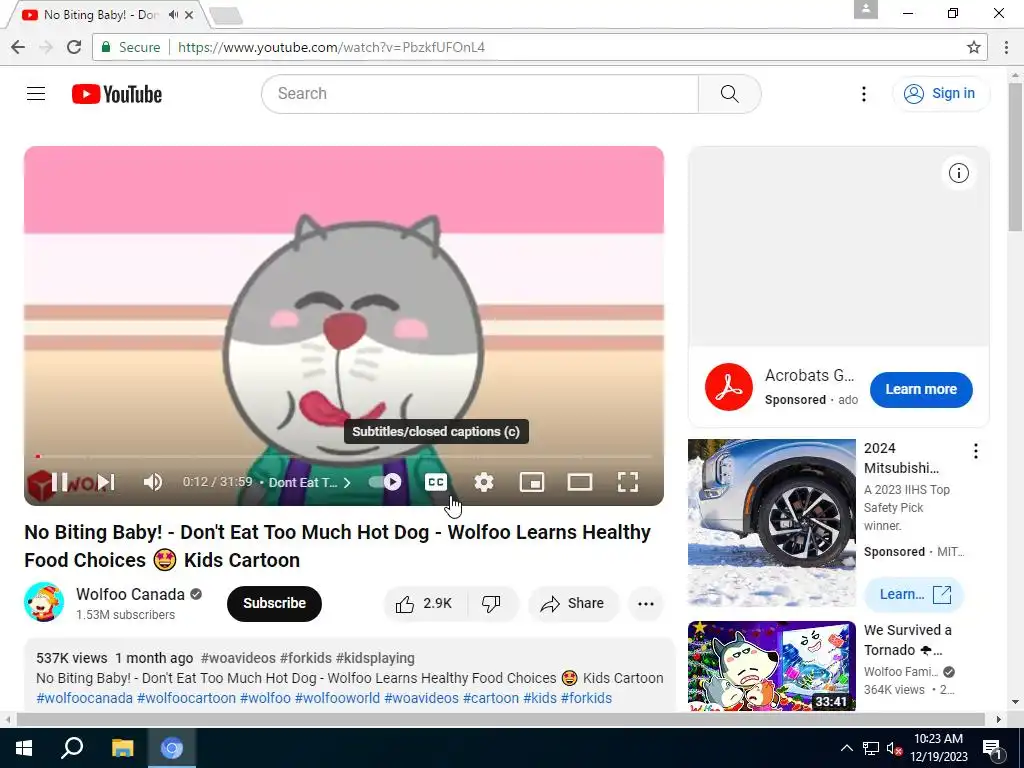Image resolution: width=1024 pixels, height=768 pixels.
Task: Open the Share dialog
Action: [573, 603]
